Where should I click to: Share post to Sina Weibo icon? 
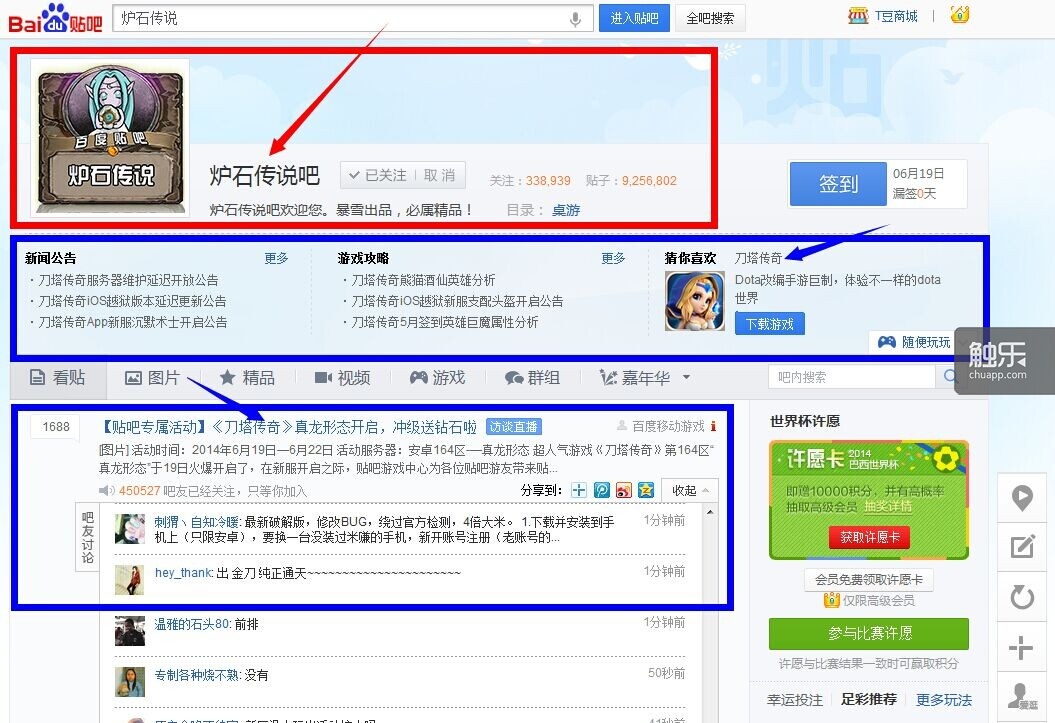pos(624,490)
